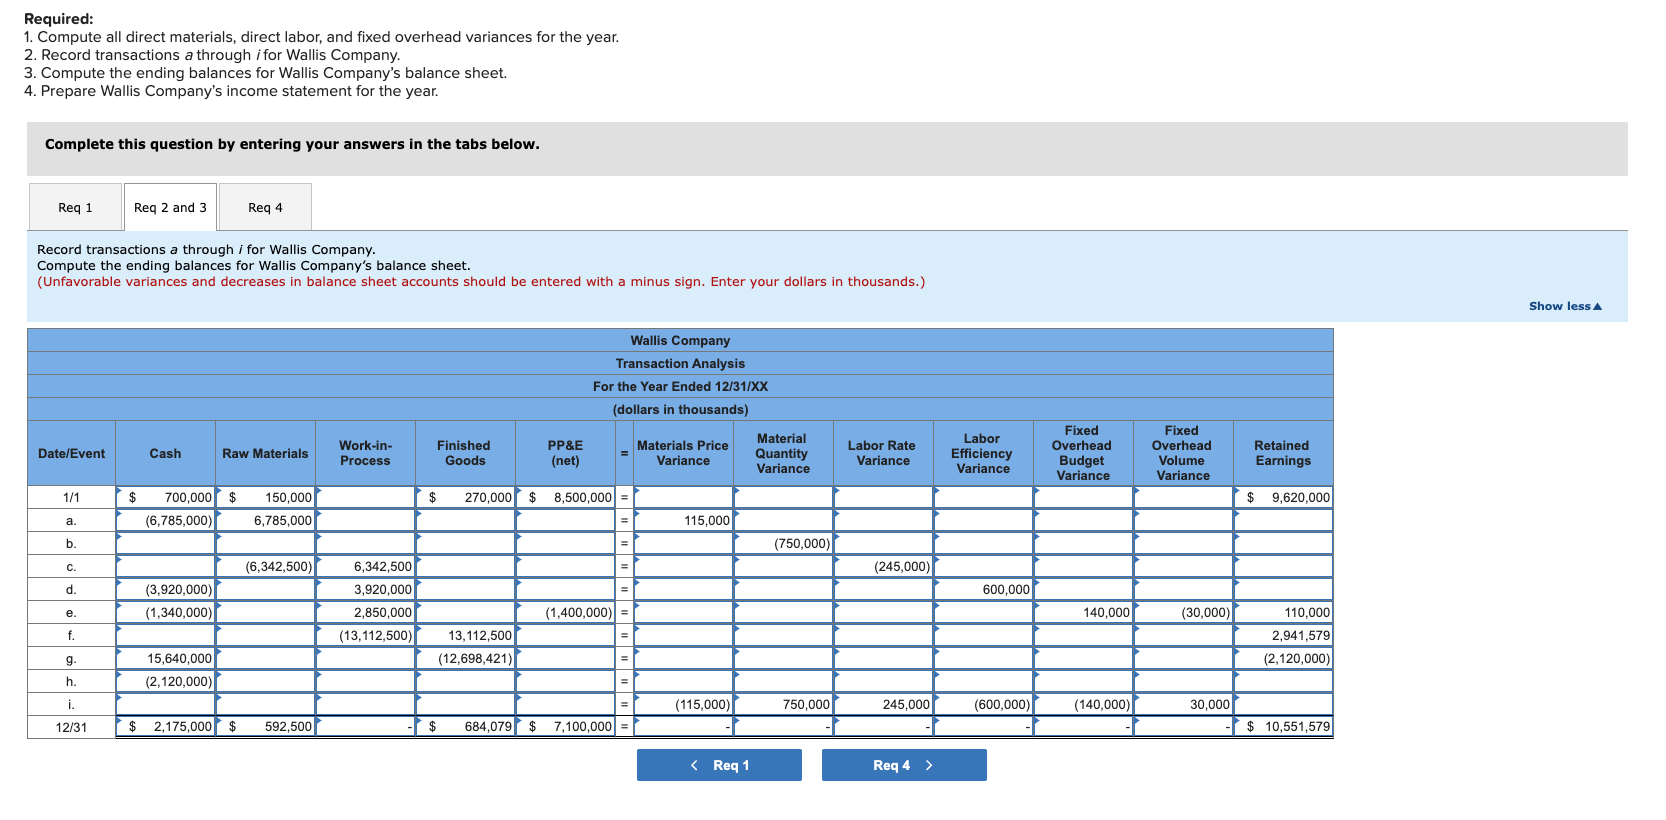Click the Work-in-Process column header
Viewport: 1666px width, 820px height.
pyautogui.click(x=366, y=453)
